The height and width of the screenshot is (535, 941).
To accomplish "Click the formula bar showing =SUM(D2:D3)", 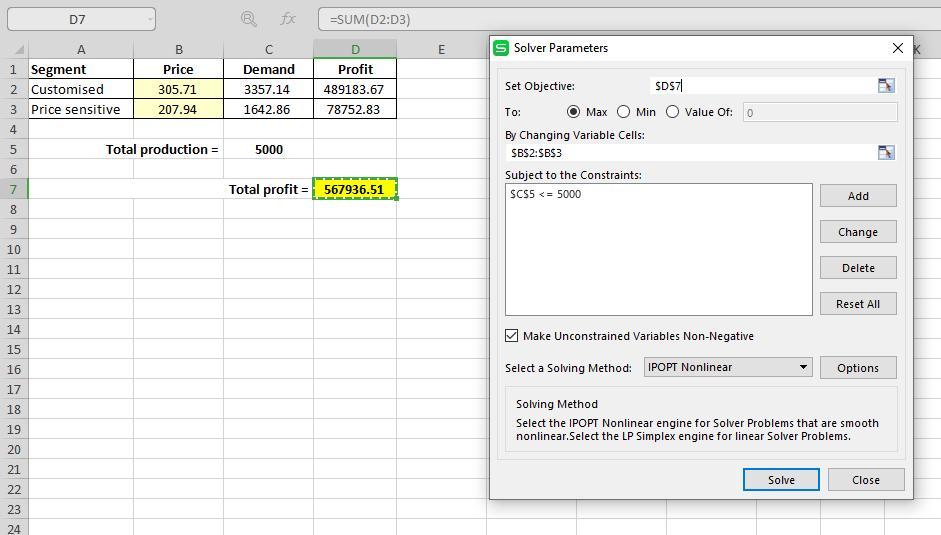I will [x=629, y=19].
